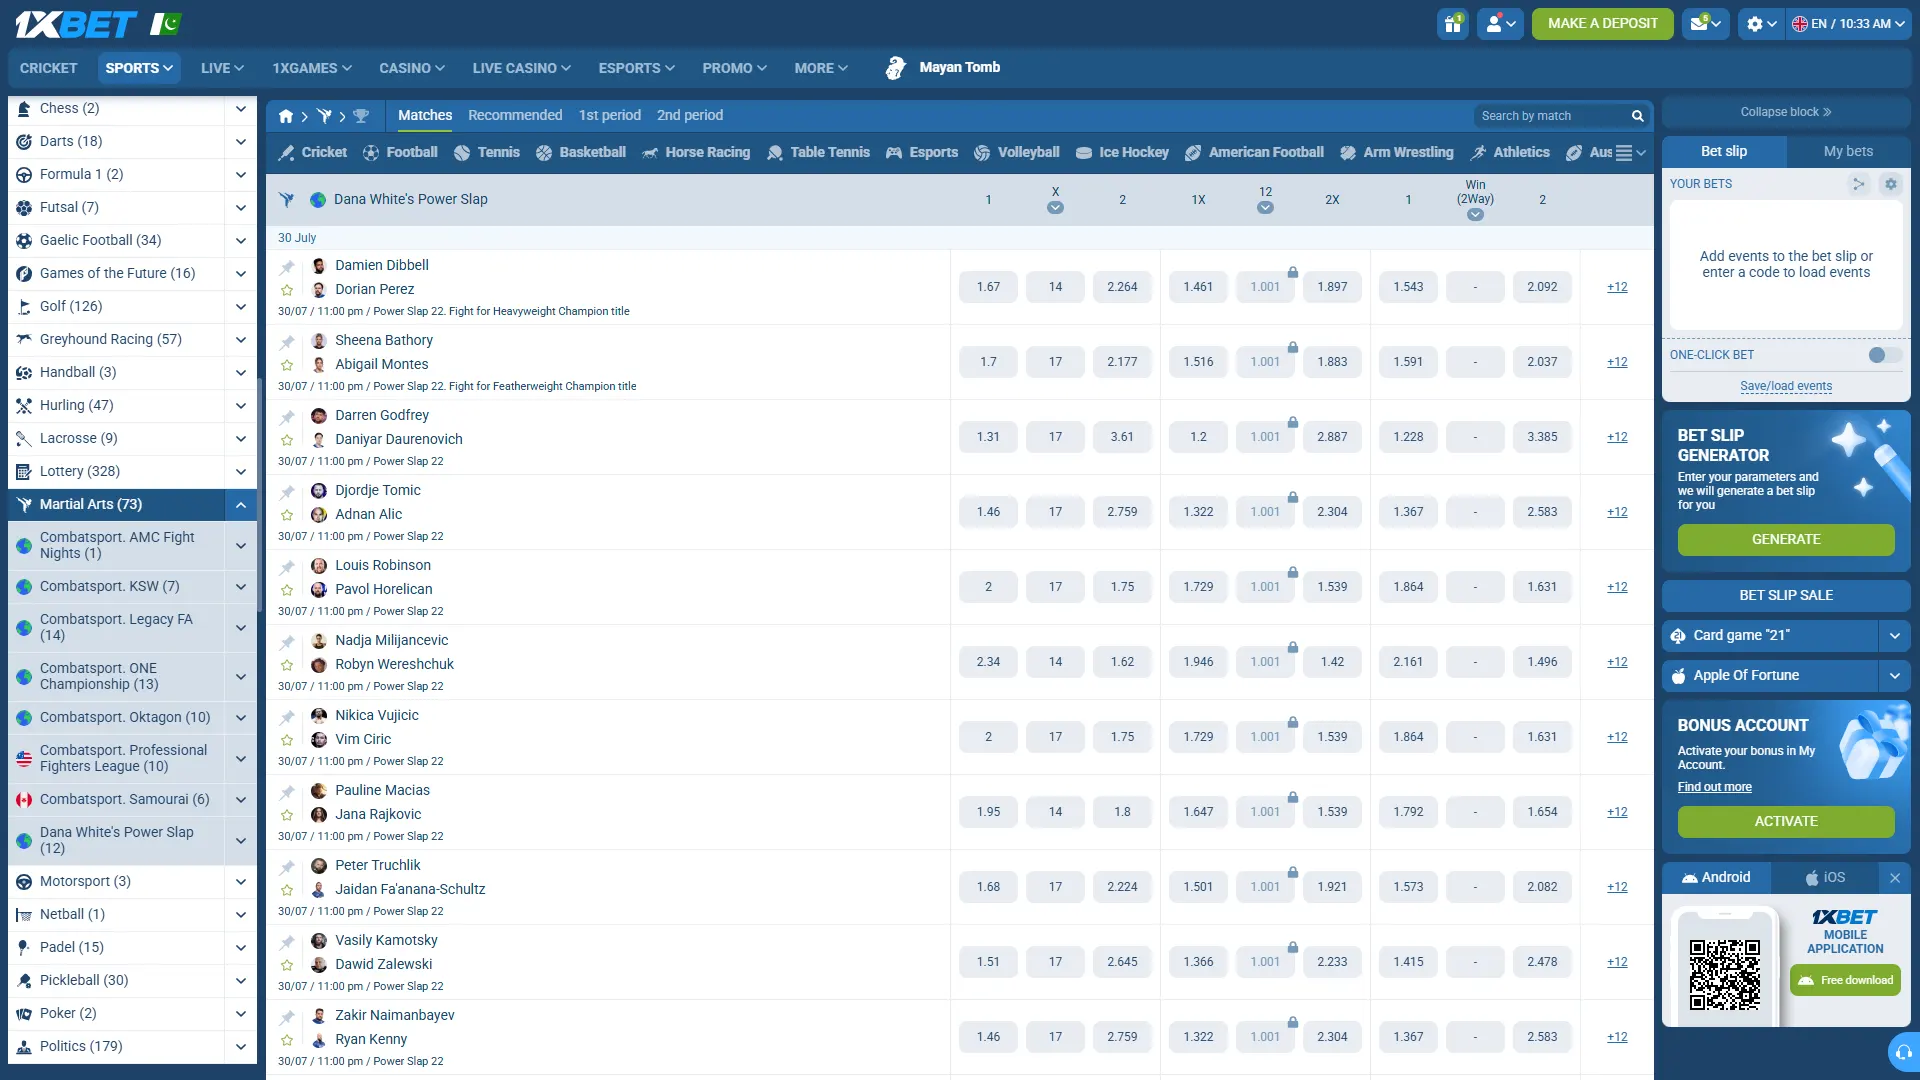The height and width of the screenshot is (1080, 1920).
Task: Click the search magnifier icon
Action: coord(1637,116)
